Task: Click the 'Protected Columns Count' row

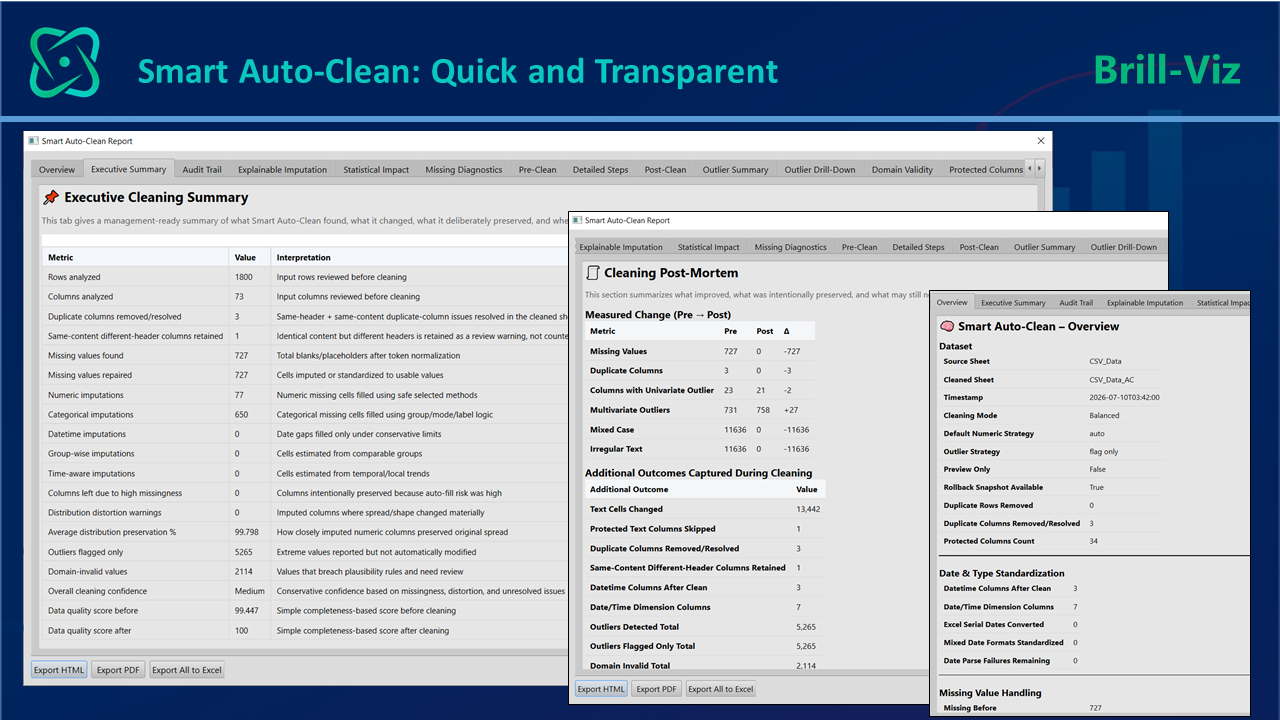Action: (x=1050, y=541)
